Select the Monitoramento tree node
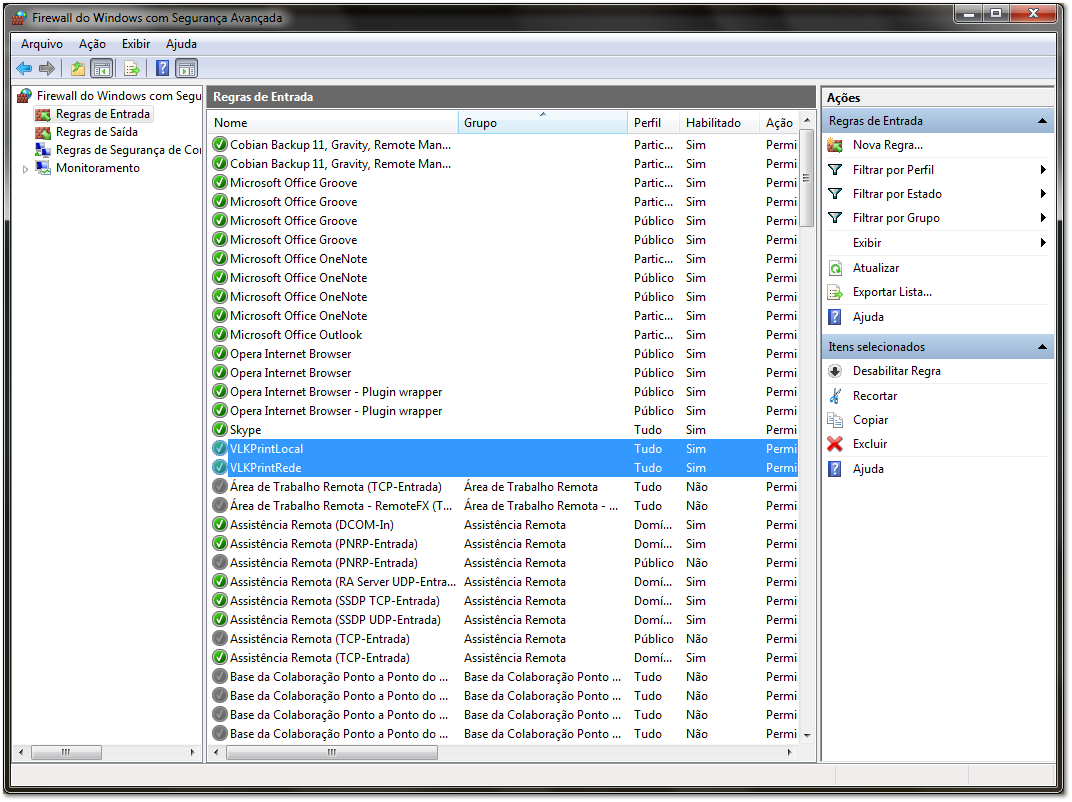The height and width of the screenshot is (802, 1072). pyautogui.click(x=98, y=168)
